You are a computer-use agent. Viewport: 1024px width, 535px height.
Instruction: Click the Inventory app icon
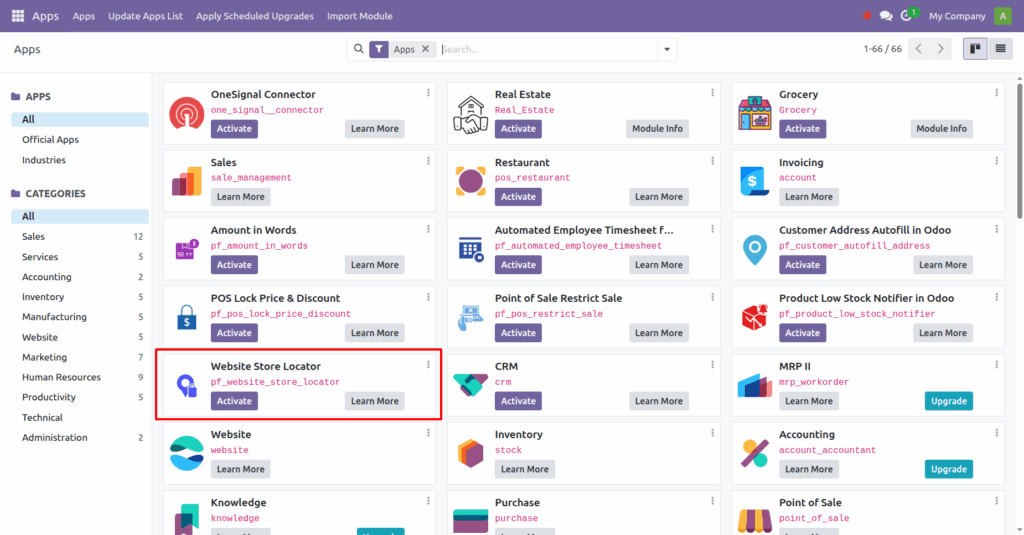coord(471,453)
